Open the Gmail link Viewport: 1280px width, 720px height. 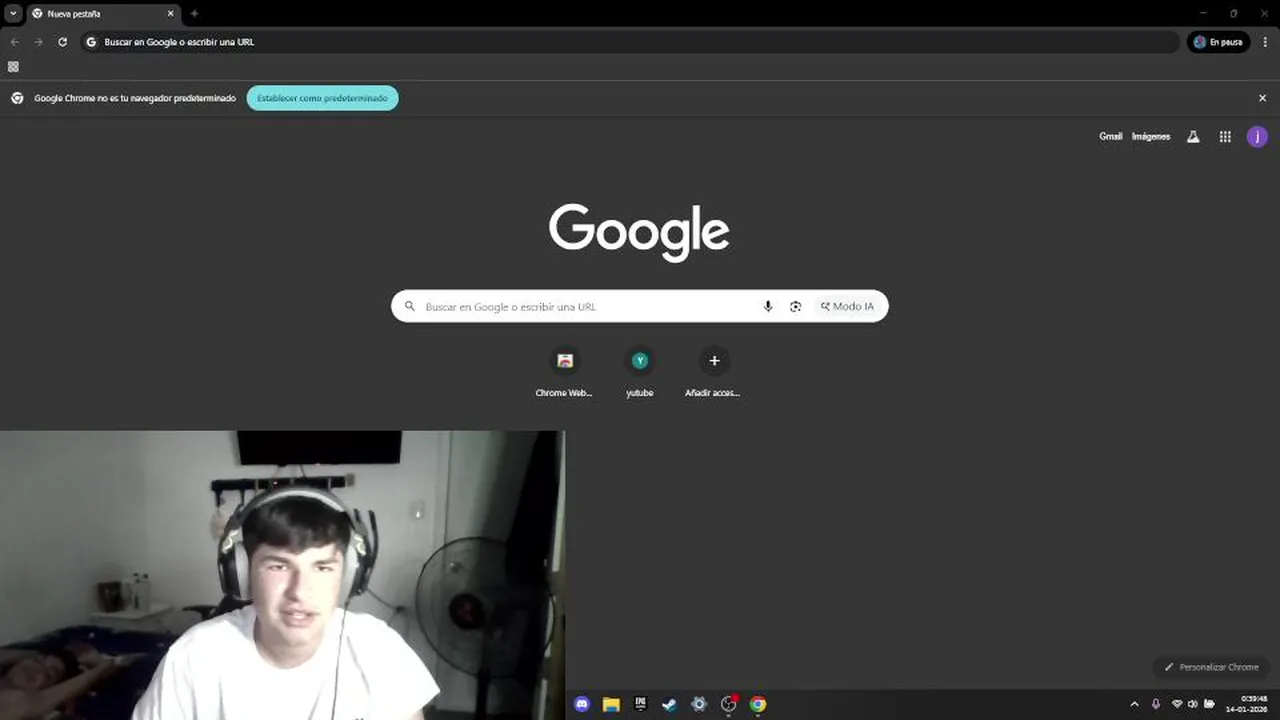pos(1110,137)
